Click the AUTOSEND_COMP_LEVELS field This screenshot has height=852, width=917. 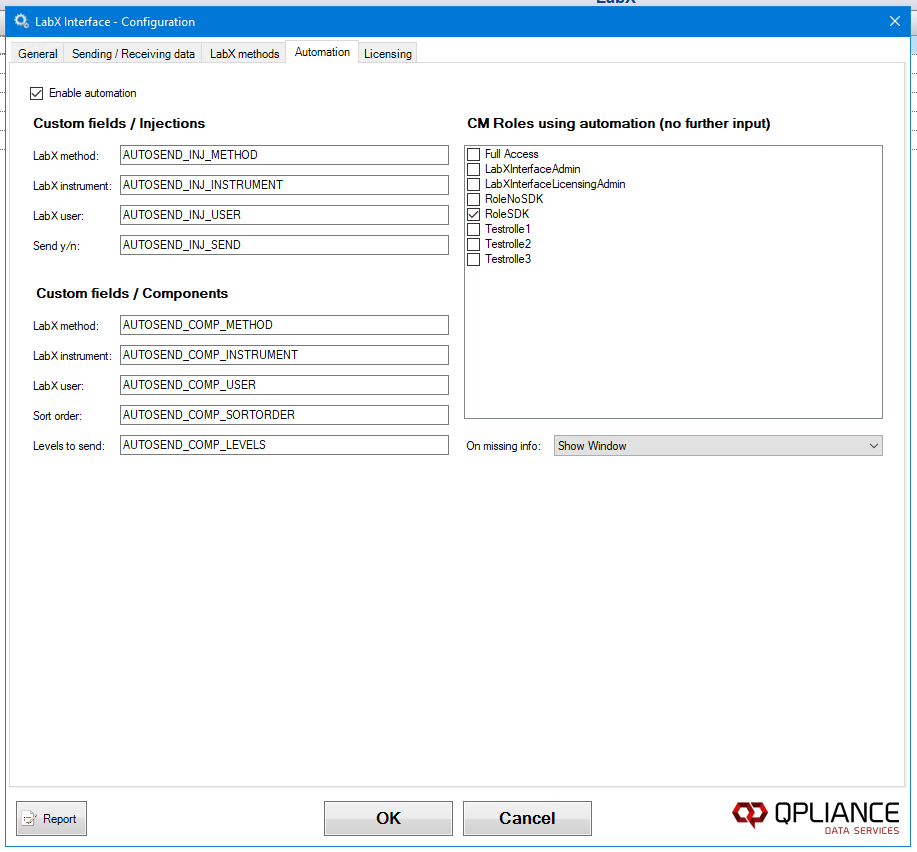point(284,445)
